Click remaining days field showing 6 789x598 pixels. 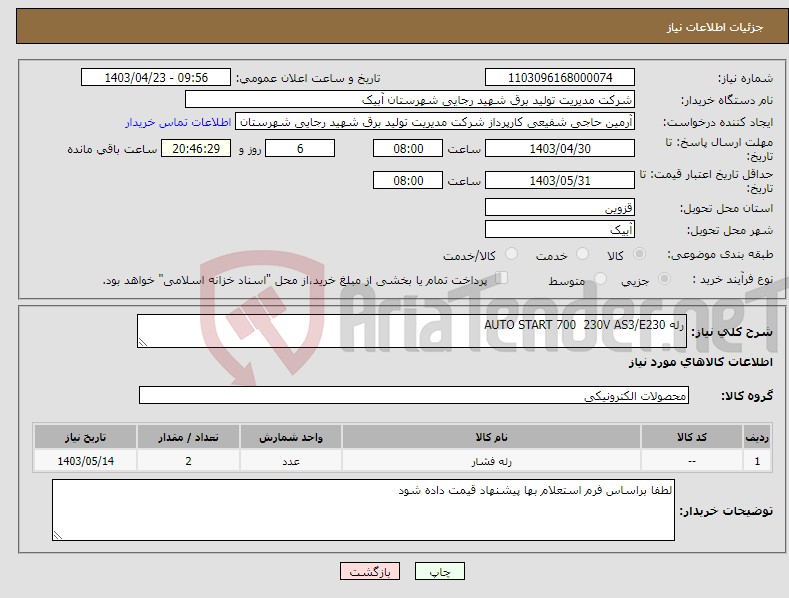[x=300, y=148]
